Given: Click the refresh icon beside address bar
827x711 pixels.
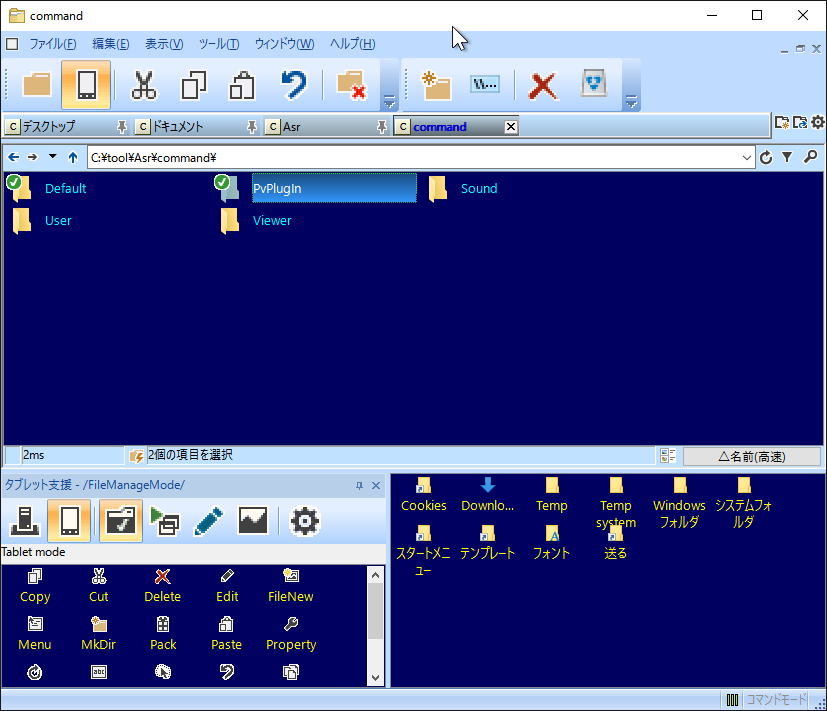Looking at the screenshot, I should tap(766, 157).
